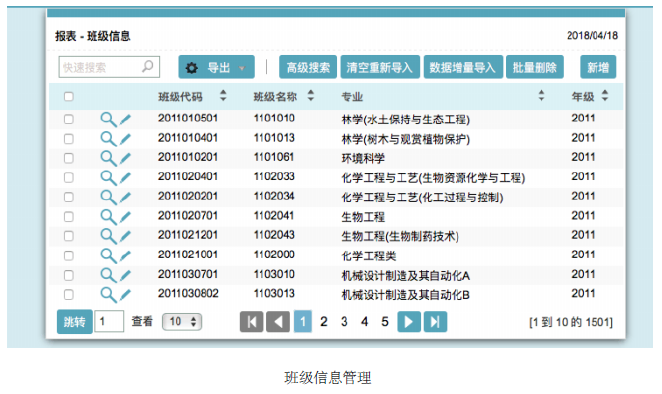The width and height of the screenshot is (662, 394).
Task: Click the 新增 button
Action: coord(598,67)
